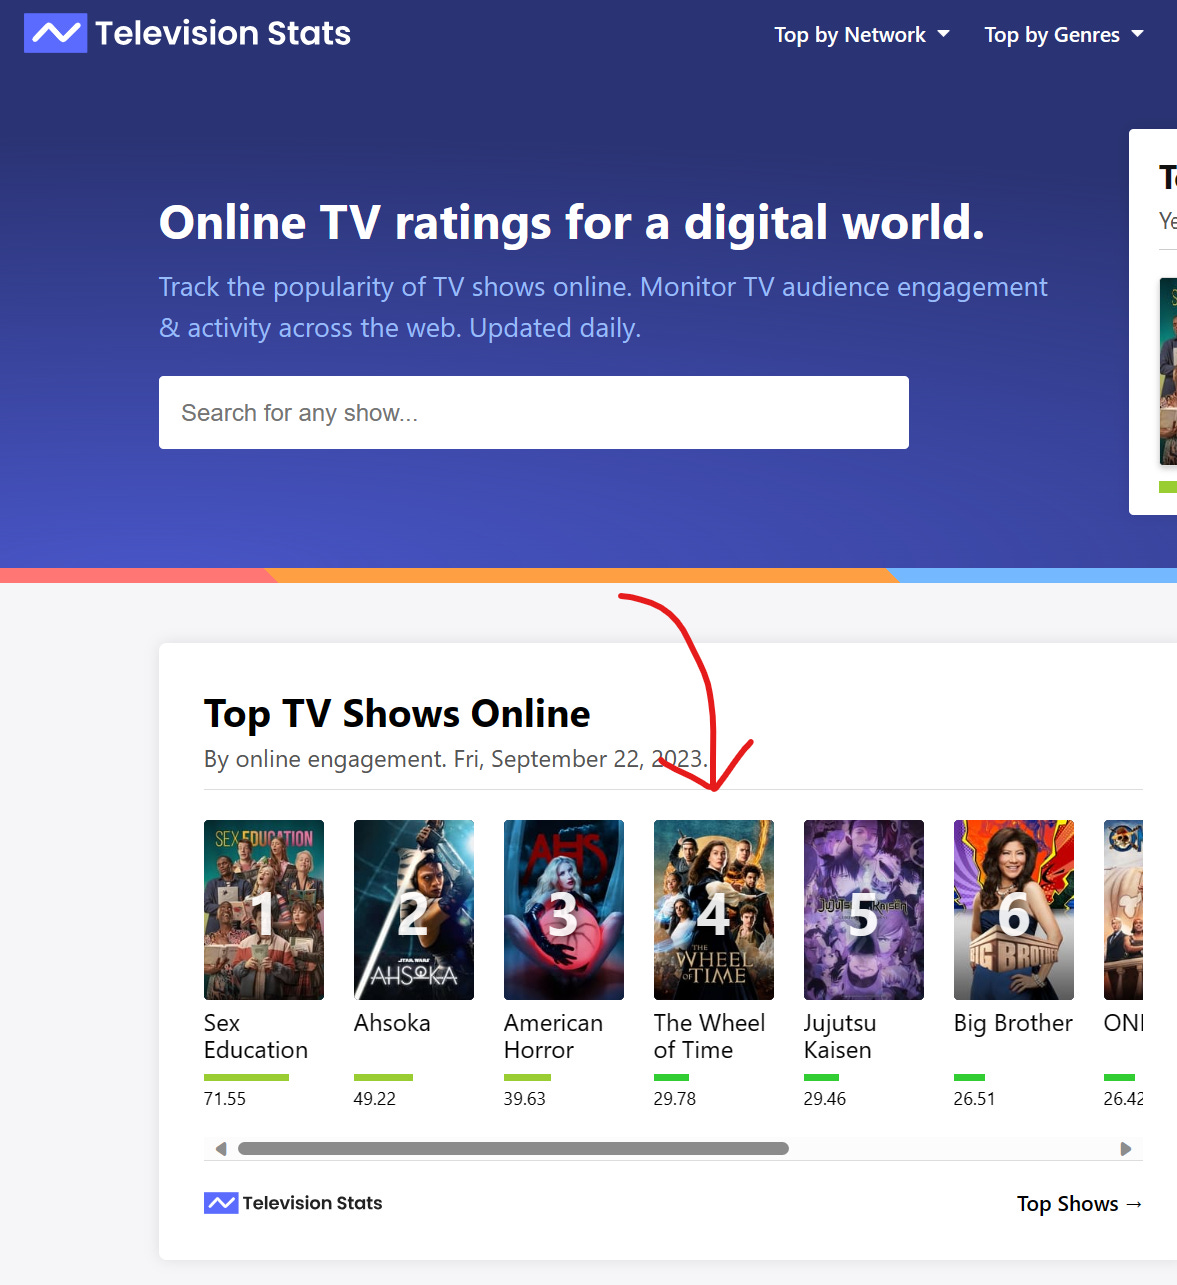Click the 49.22 score text
The width and height of the screenshot is (1177, 1285).
point(375,1098)
